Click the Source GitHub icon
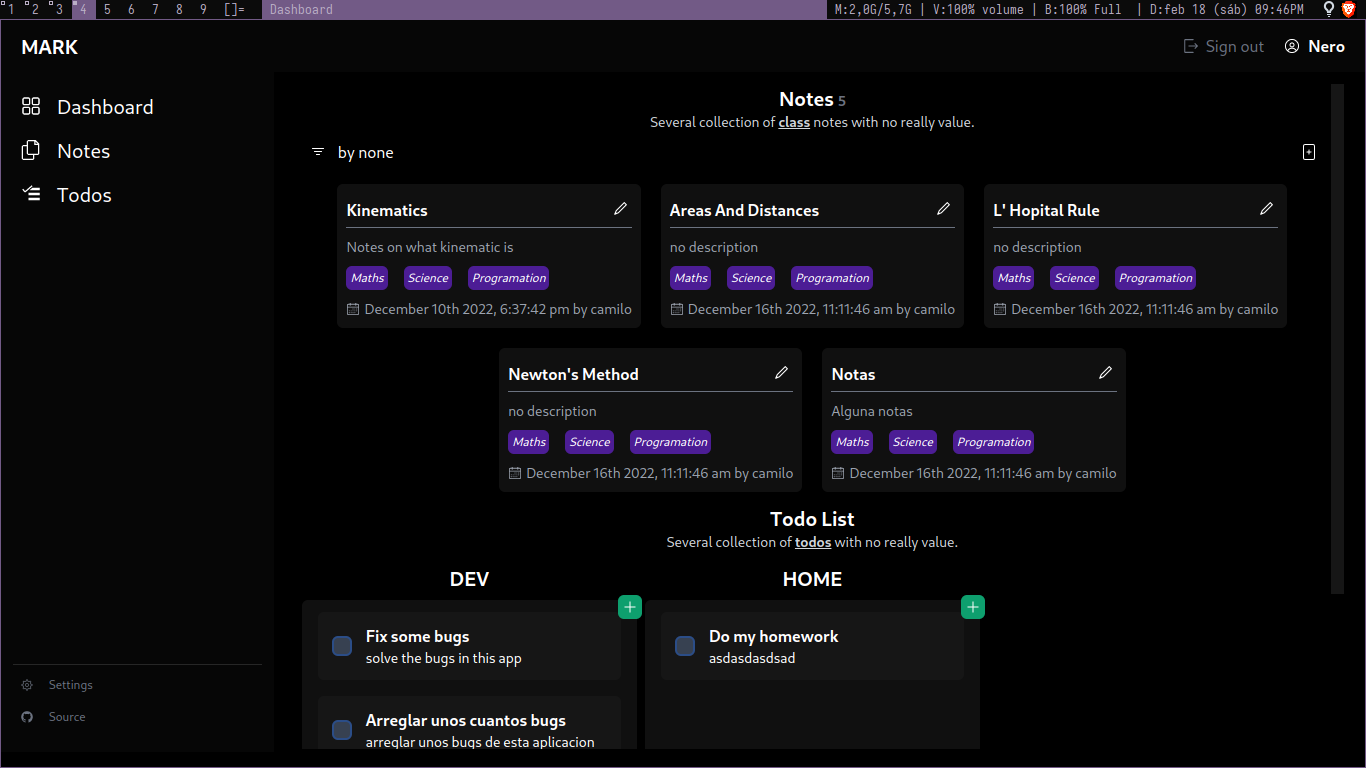The image size is (1366, 768). tap(27, 717)
